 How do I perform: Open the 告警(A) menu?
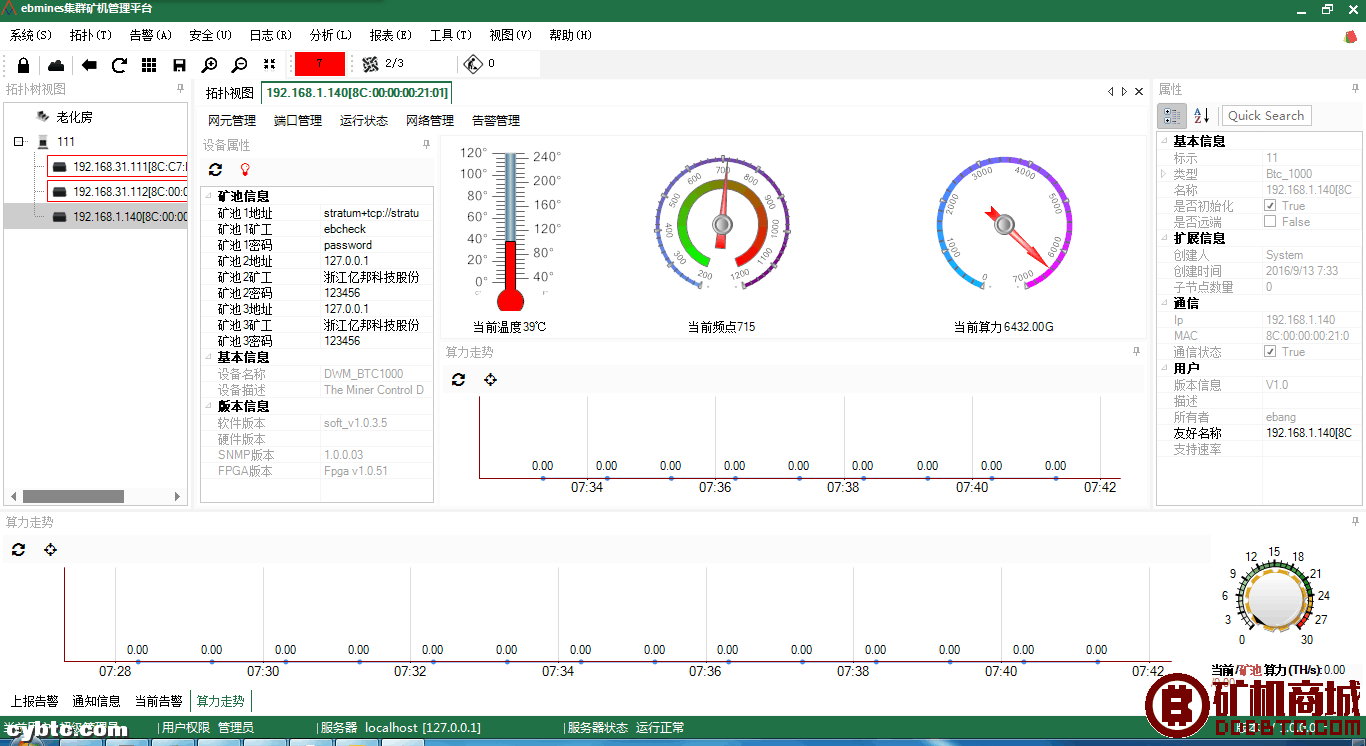[151, 35]
